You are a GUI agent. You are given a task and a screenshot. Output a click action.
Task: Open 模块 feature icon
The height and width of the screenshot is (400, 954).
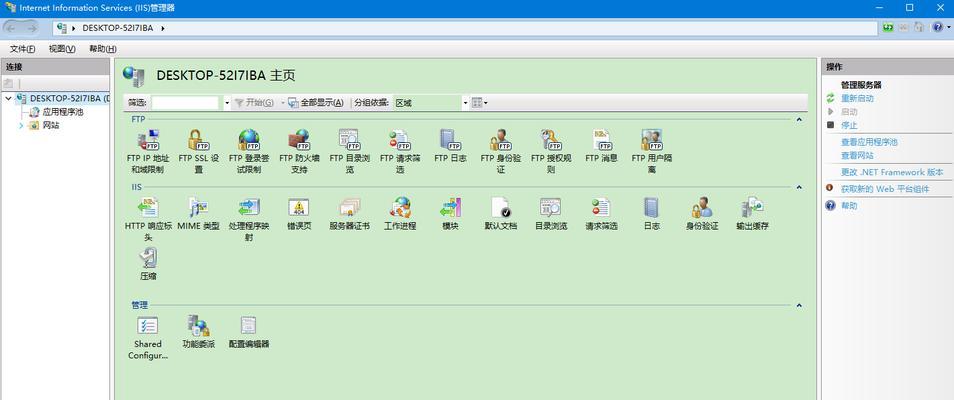450,208
